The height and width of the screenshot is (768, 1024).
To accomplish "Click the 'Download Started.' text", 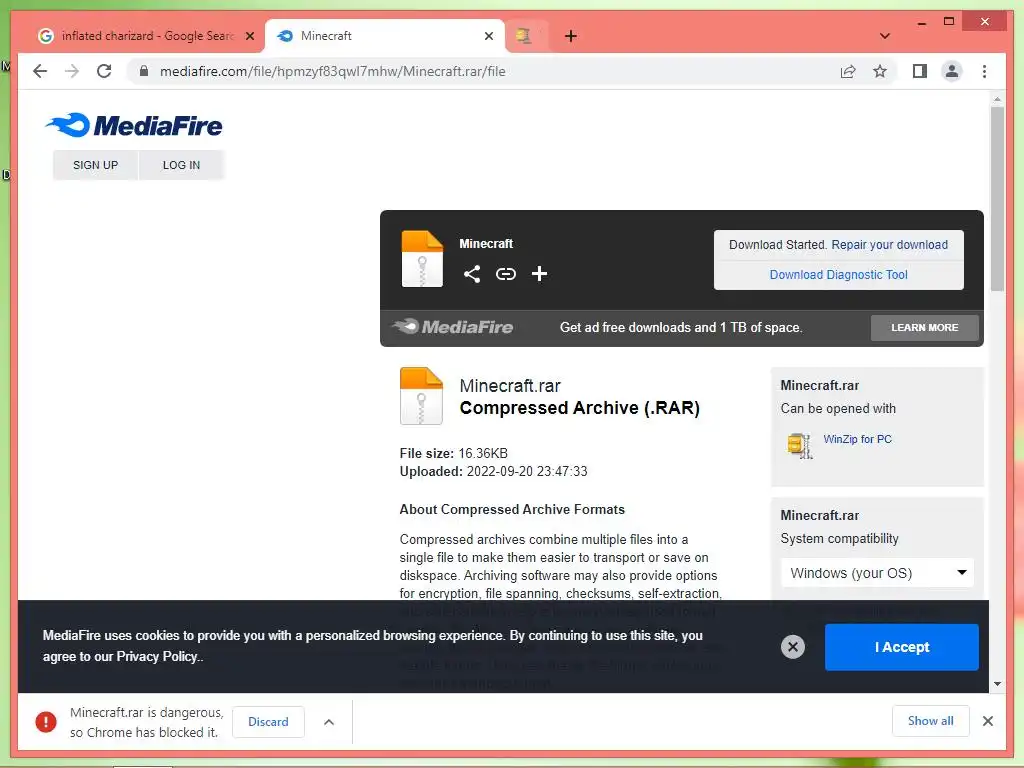I will coord(778,245).
